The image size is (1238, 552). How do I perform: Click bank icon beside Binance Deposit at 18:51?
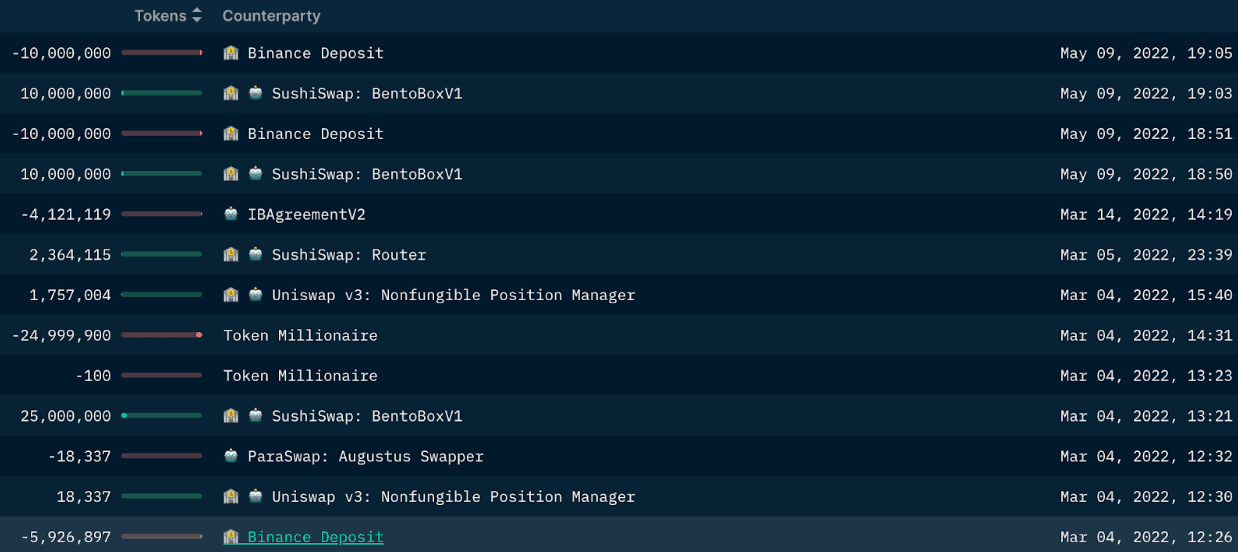click(231, 134)
